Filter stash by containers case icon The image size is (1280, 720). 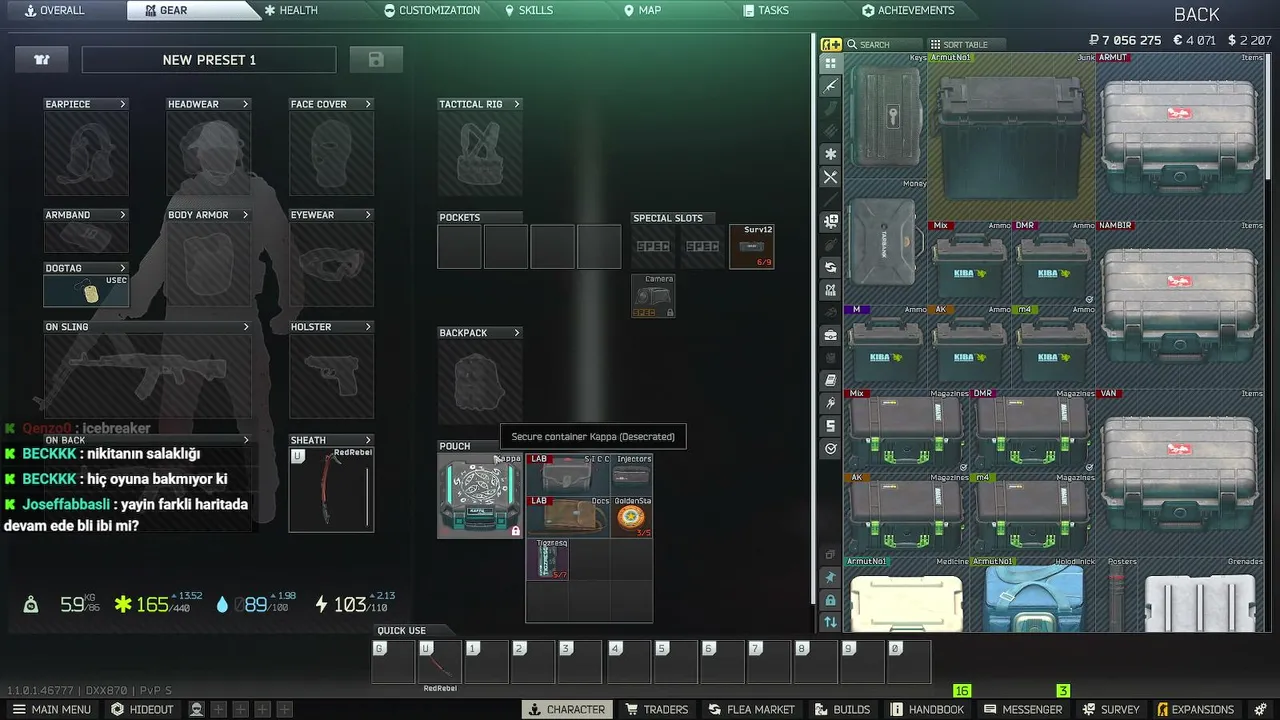(830, 336)
